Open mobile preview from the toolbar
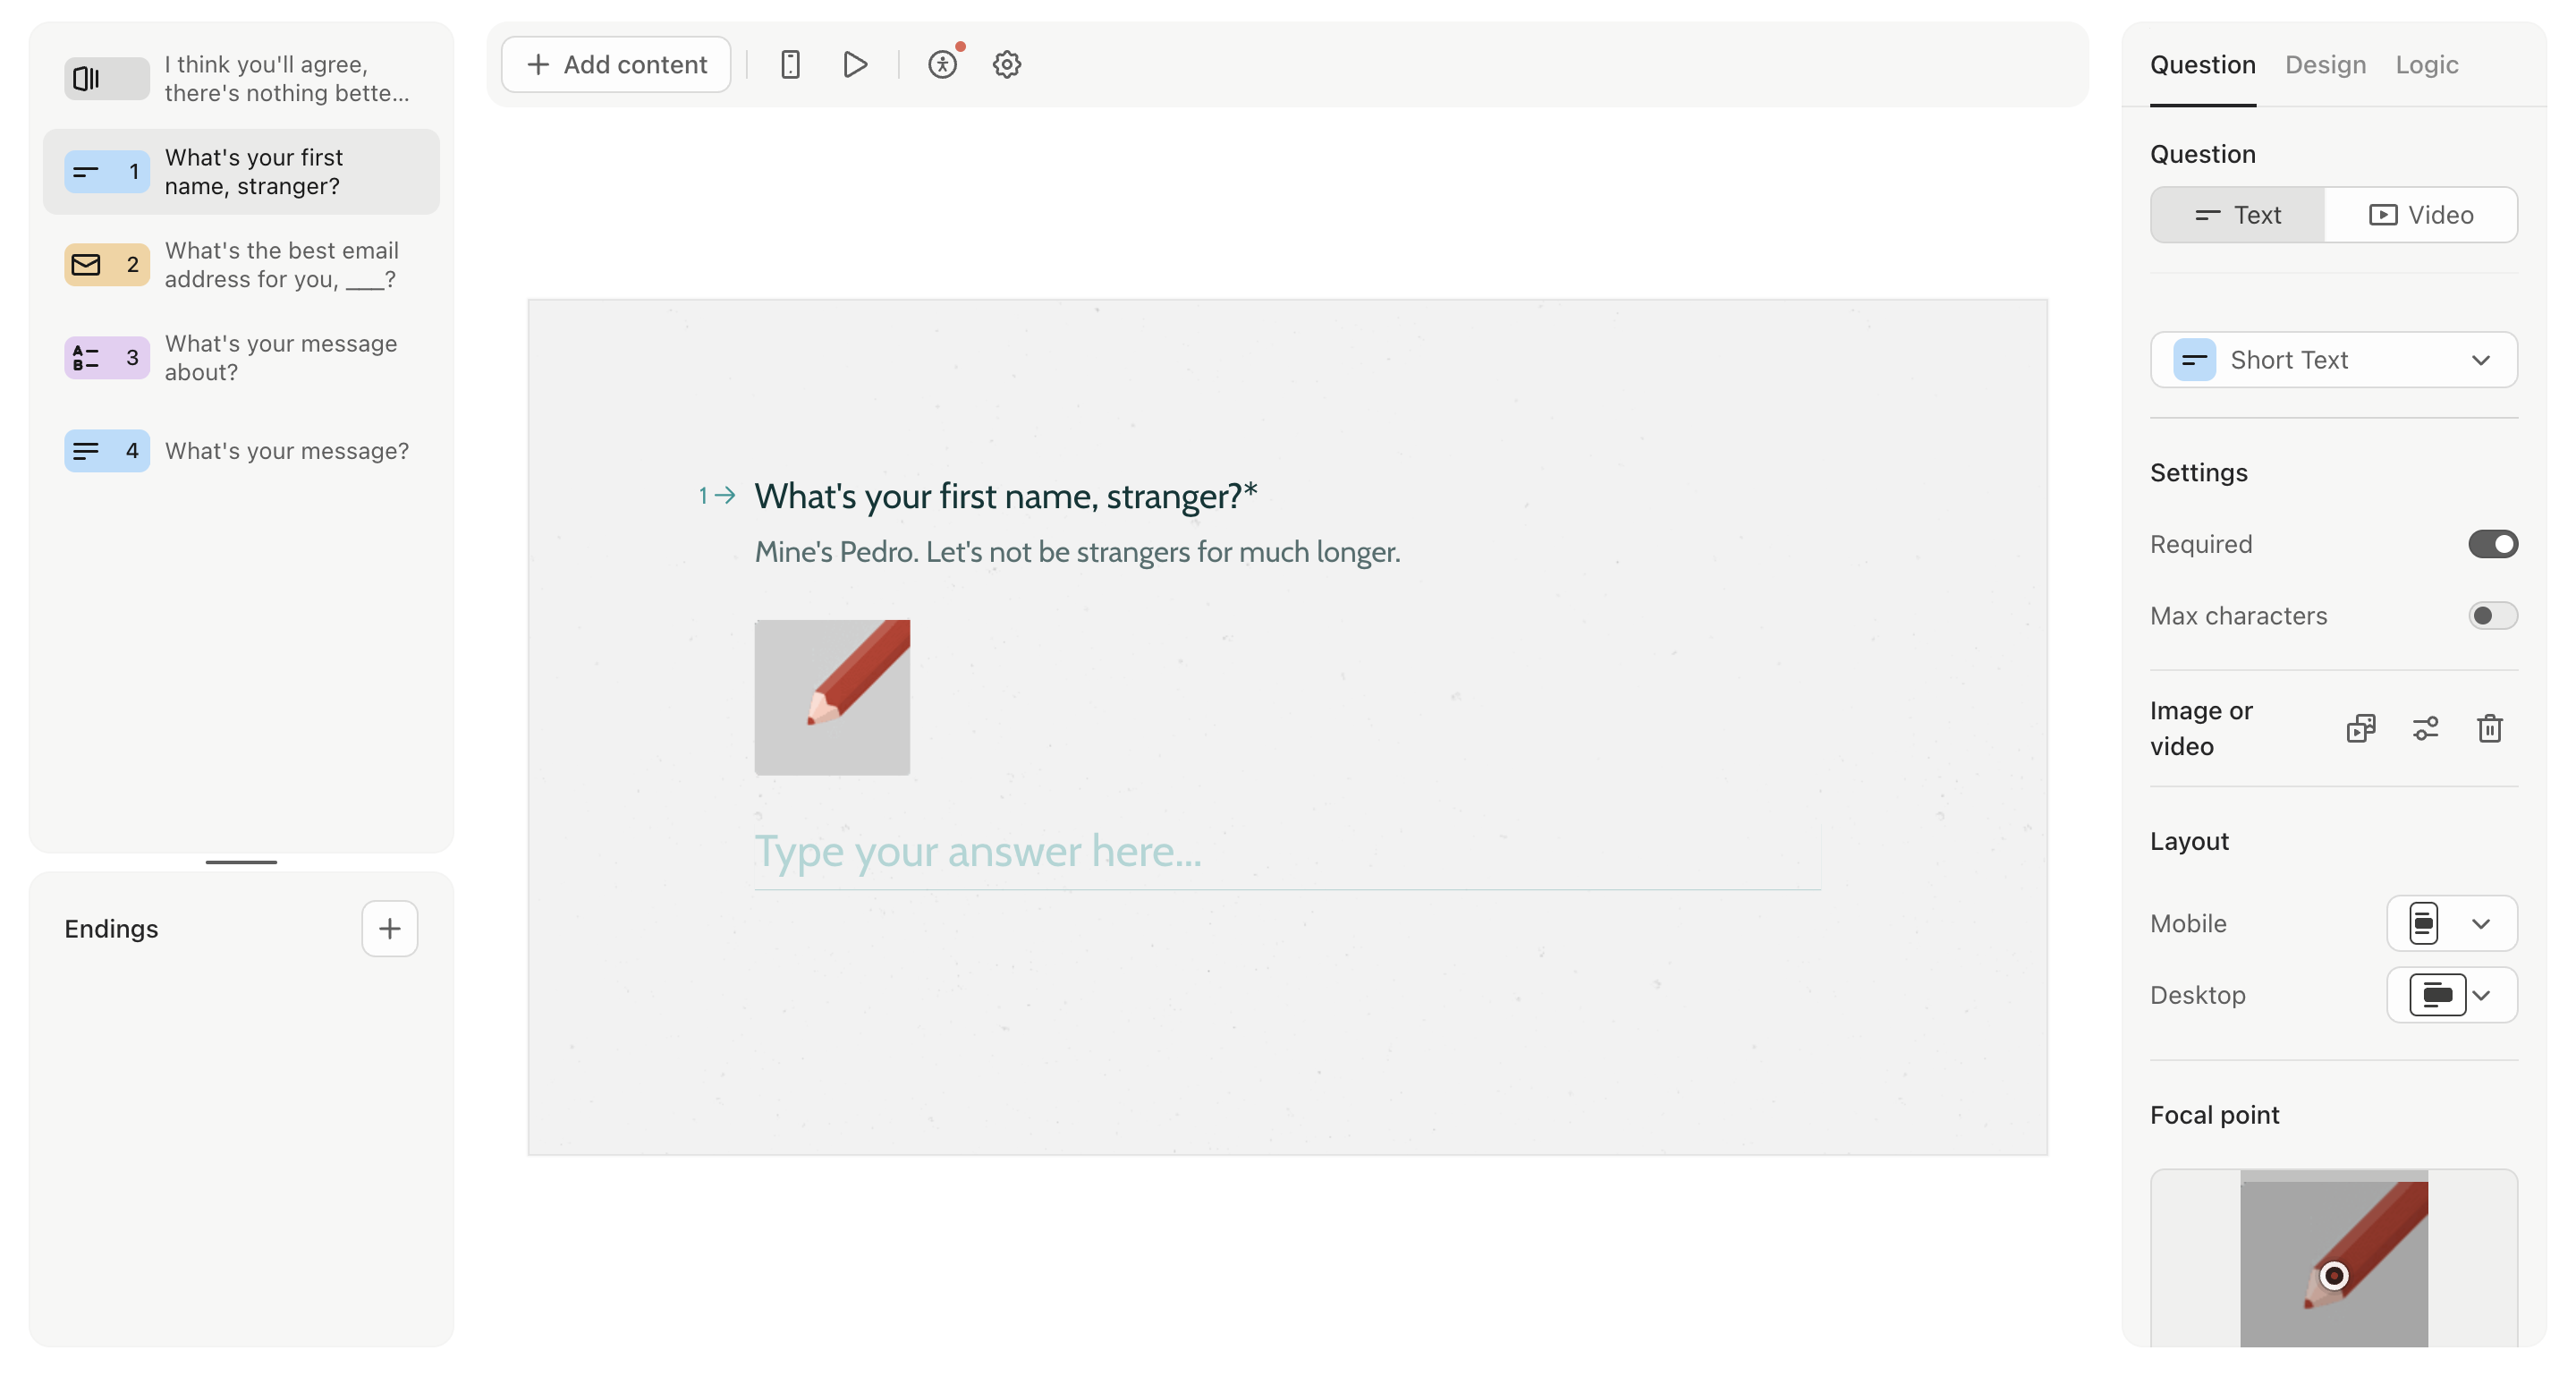The width and height of the screenshot is (2576, 1376). (x=790, y=64)
